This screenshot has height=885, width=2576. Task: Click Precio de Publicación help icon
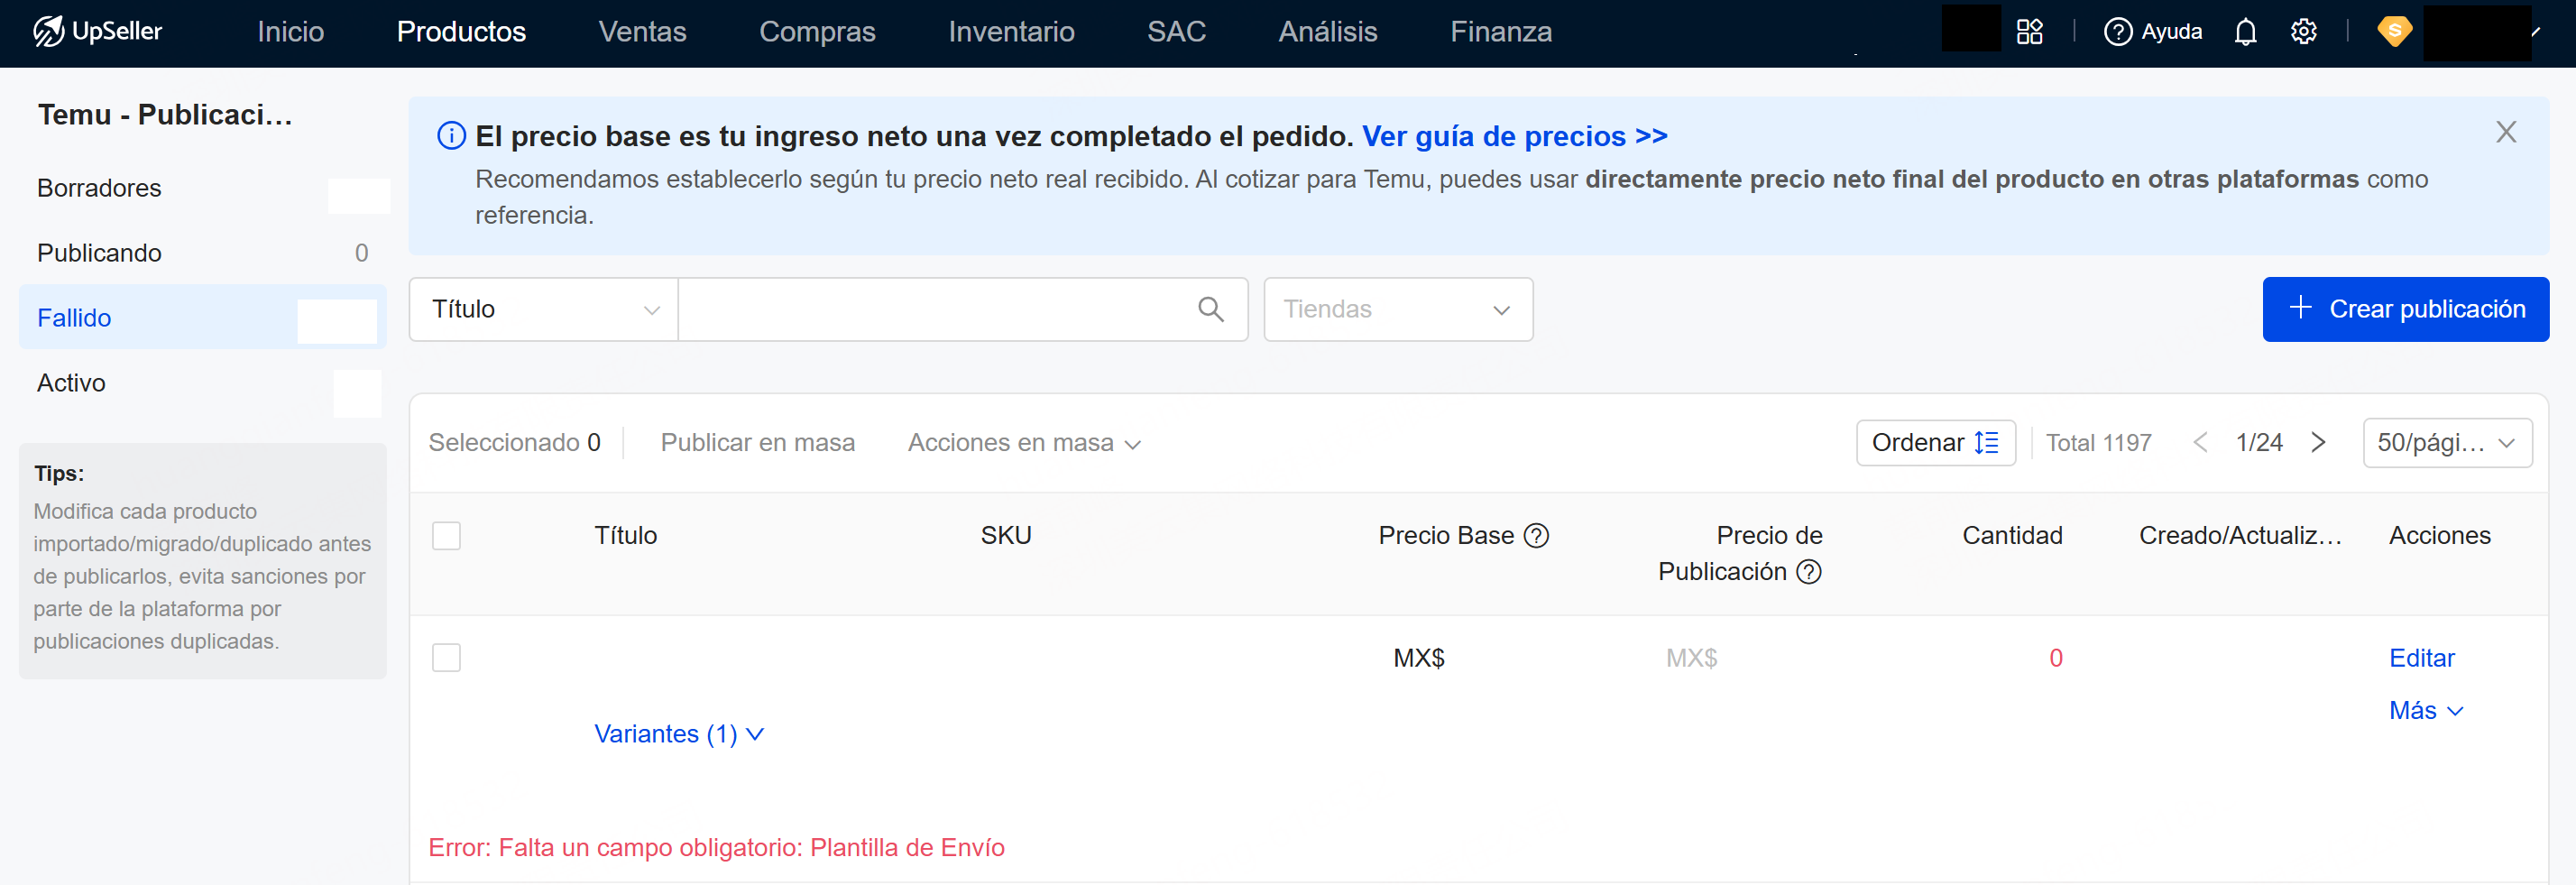click(x=1808, y=572)
